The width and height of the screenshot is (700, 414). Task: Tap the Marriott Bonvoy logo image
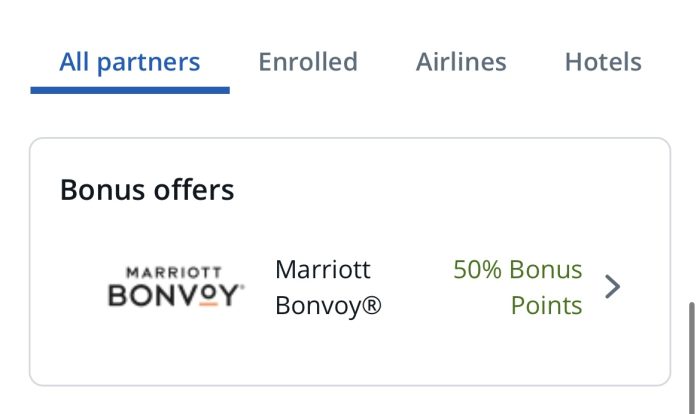click(176, 287)
